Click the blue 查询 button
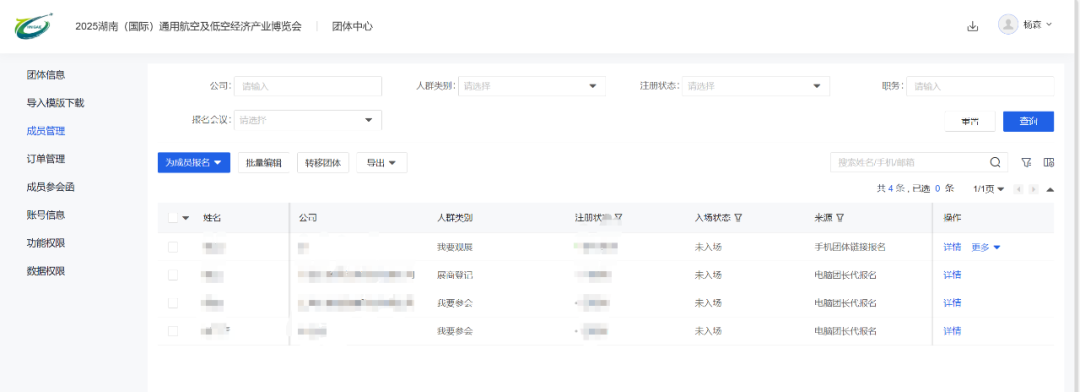This screenshot has width=1080, height=392. [x=1028, y=121]
